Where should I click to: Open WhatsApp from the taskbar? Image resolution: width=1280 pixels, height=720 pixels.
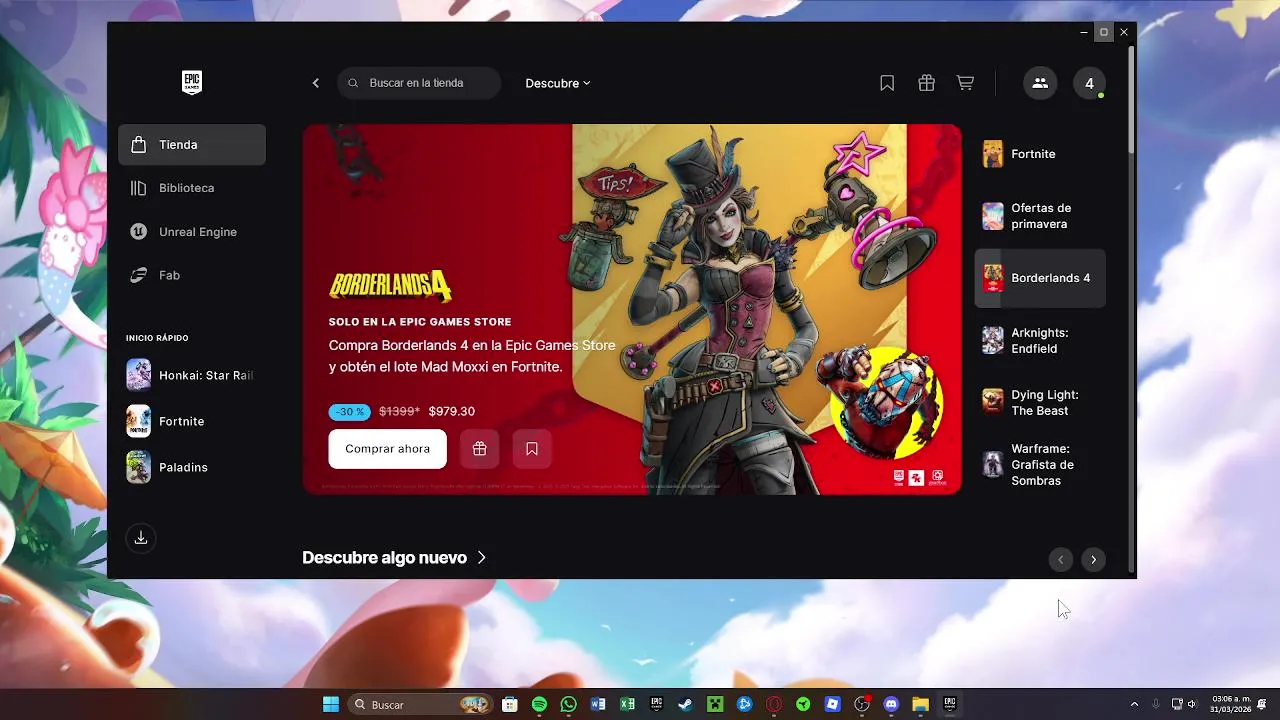pos(569,704)
